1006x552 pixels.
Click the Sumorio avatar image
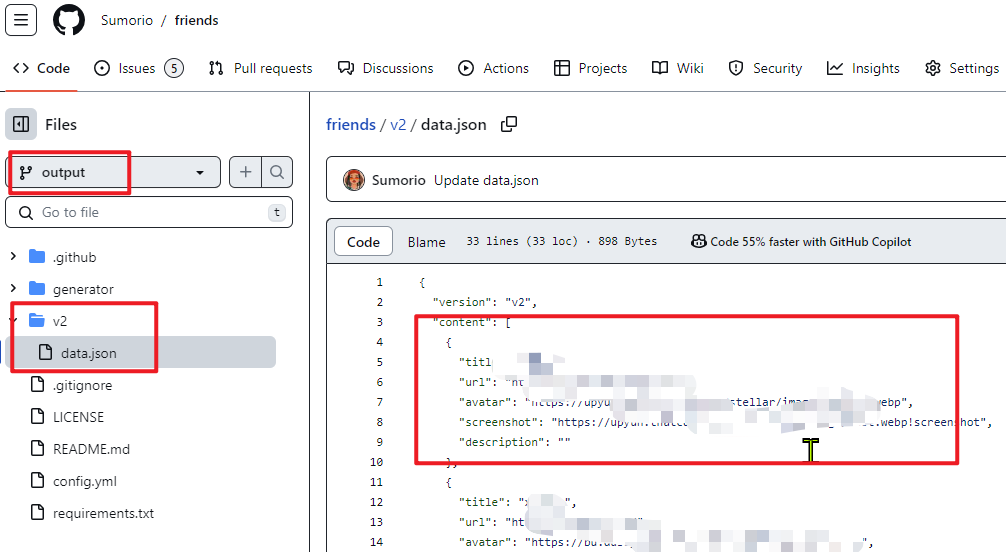[x=354, y=180]
